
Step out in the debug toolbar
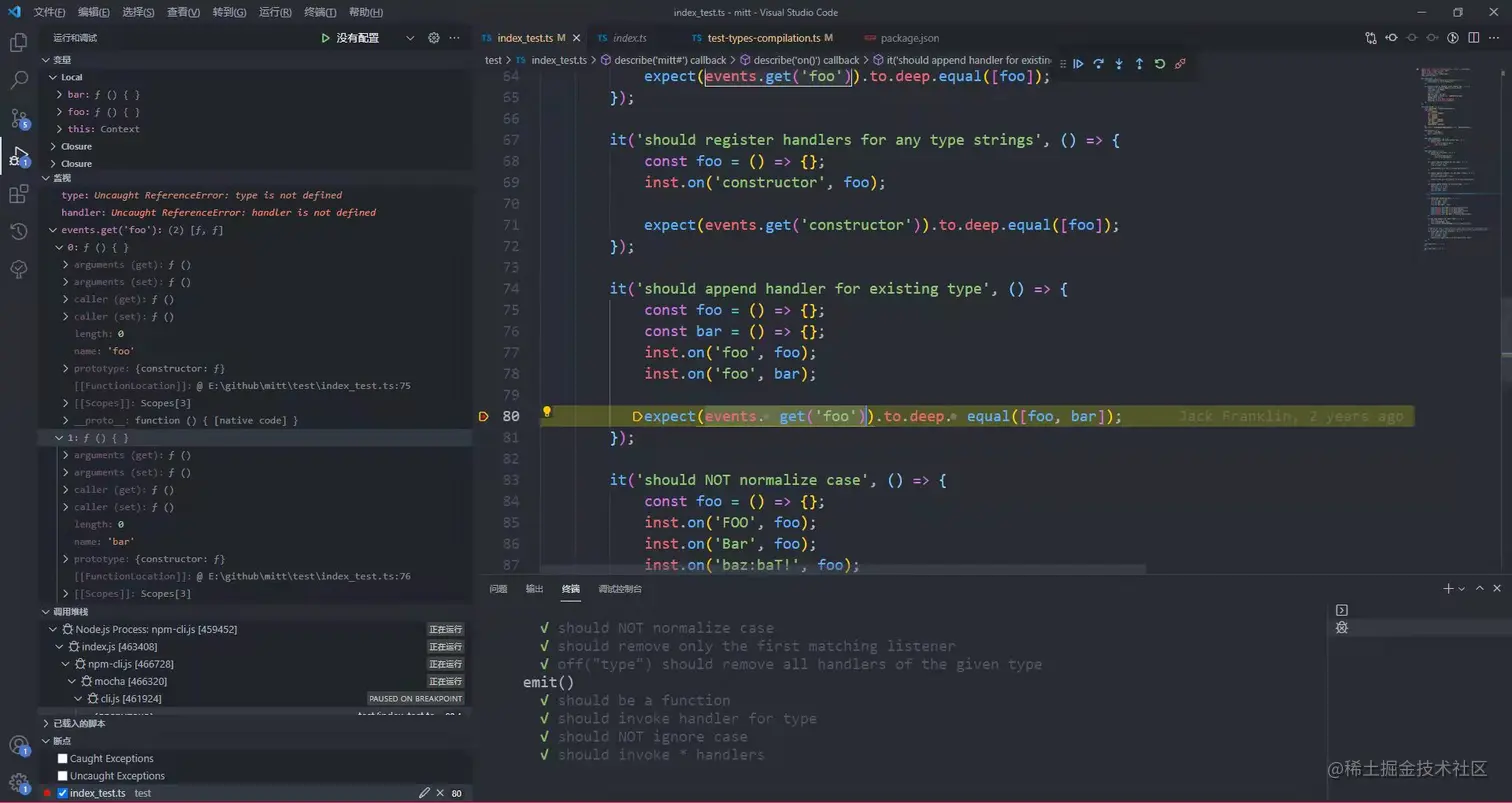[1139, 64]
